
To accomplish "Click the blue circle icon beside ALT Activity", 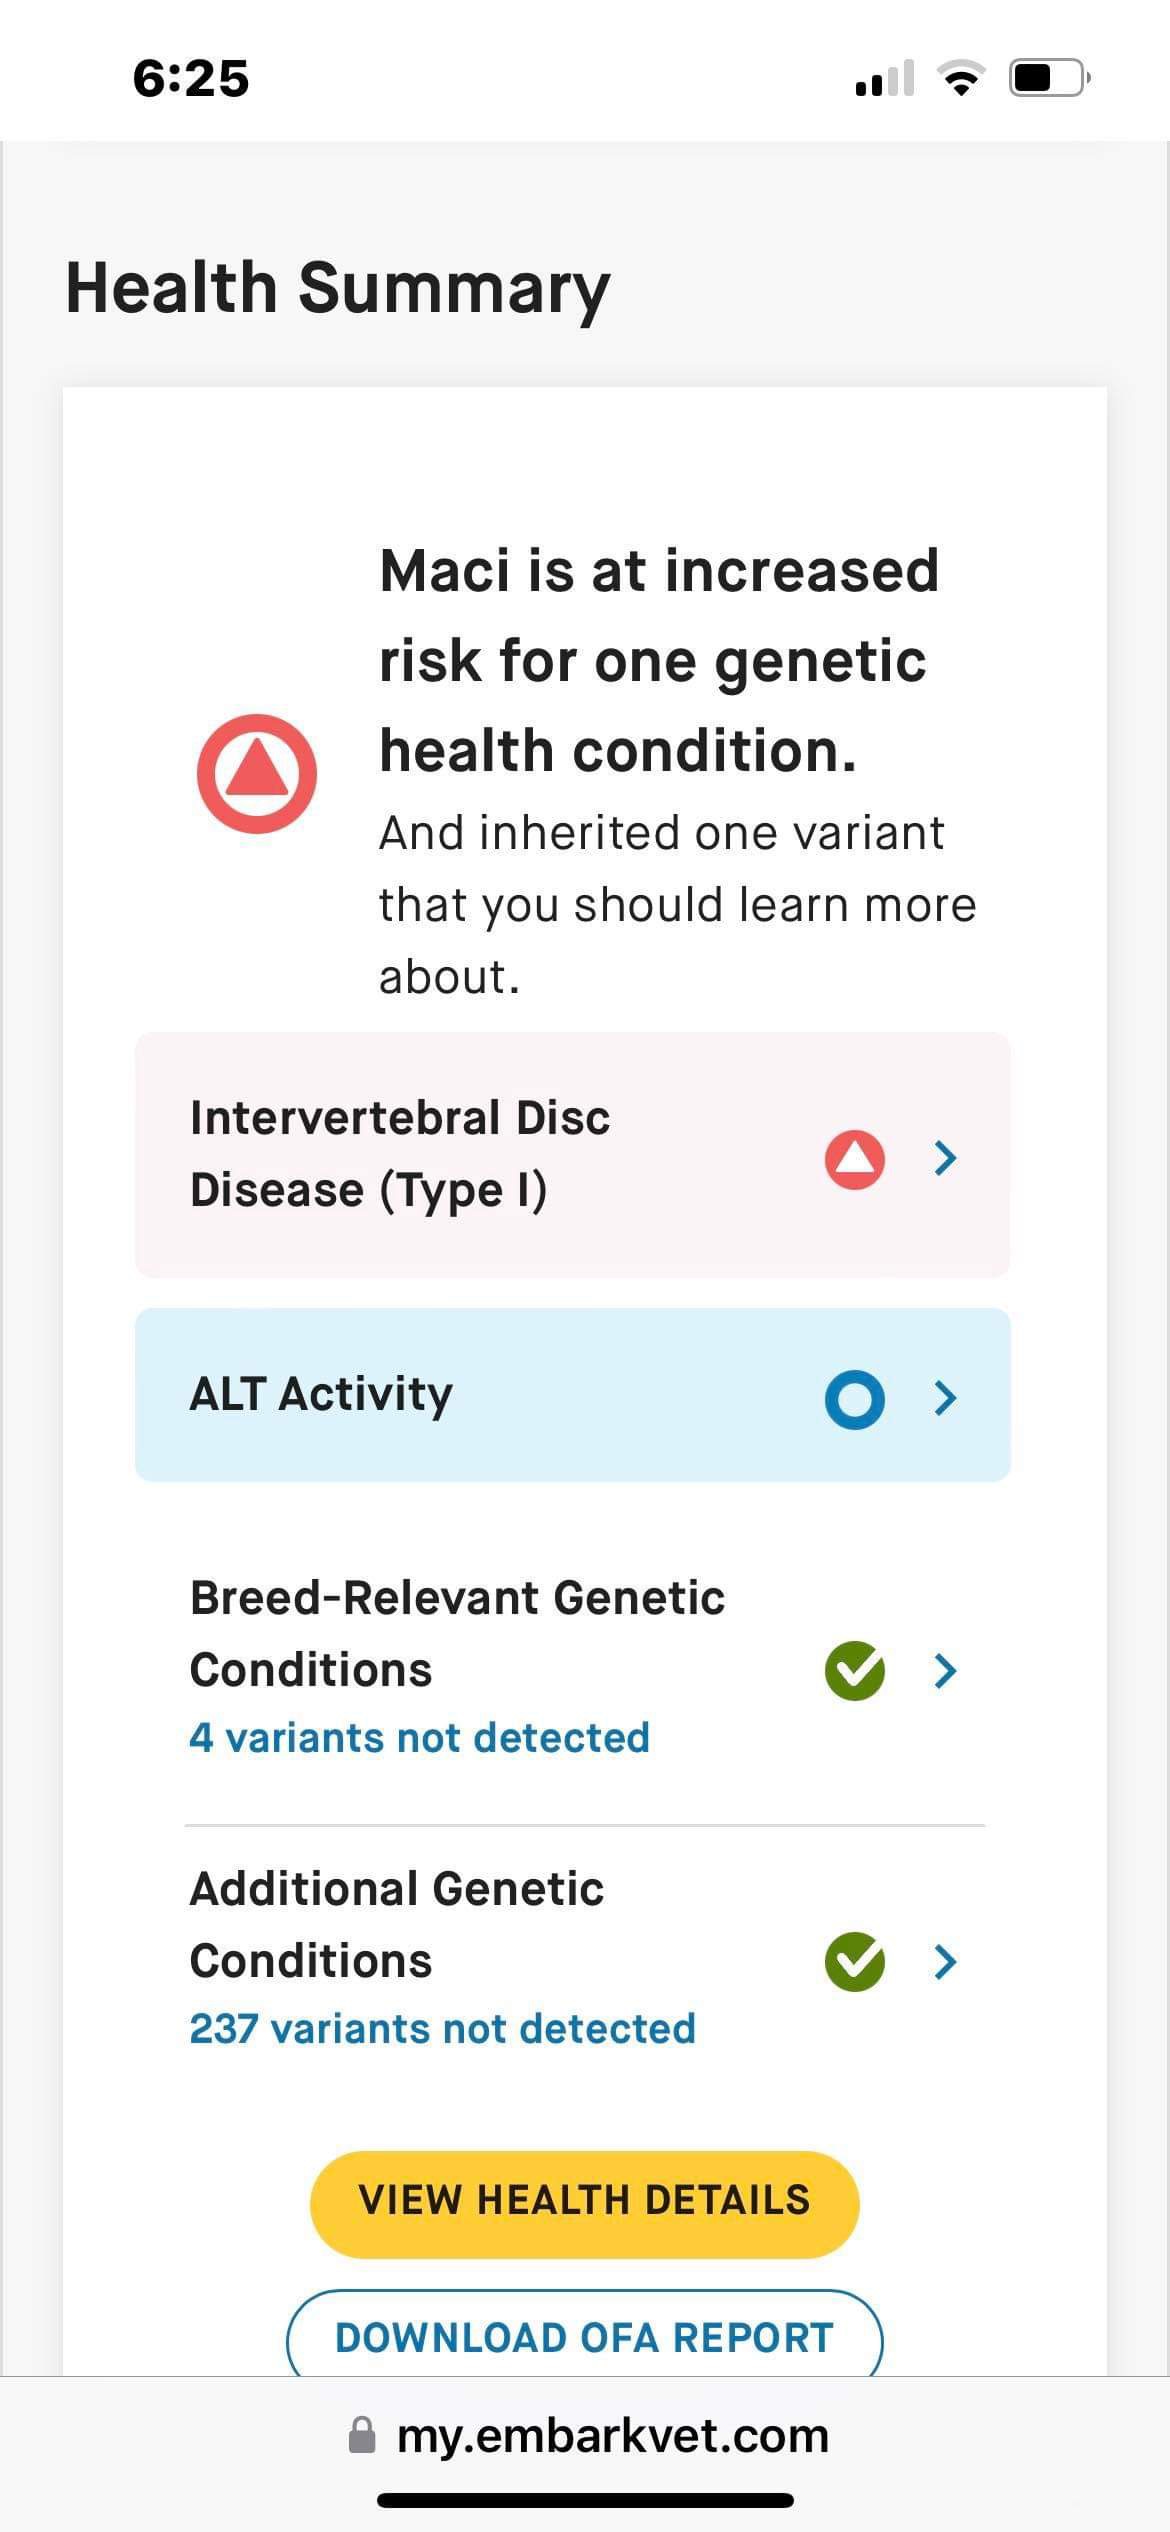I will coord(854,1398).
